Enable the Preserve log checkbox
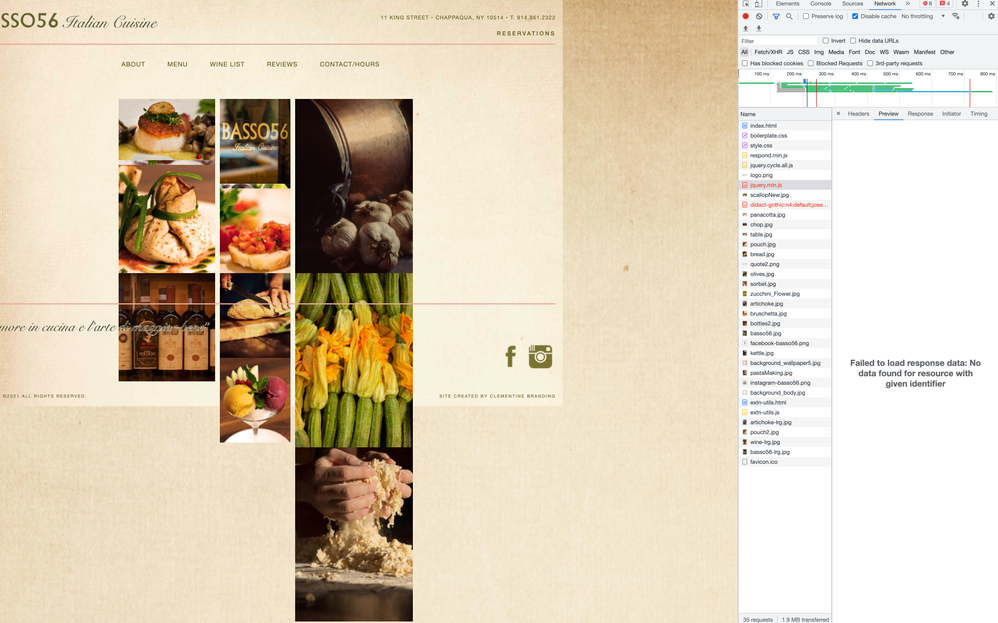Image resolution: width=998 pixels, height=623 pixels. 807,16
